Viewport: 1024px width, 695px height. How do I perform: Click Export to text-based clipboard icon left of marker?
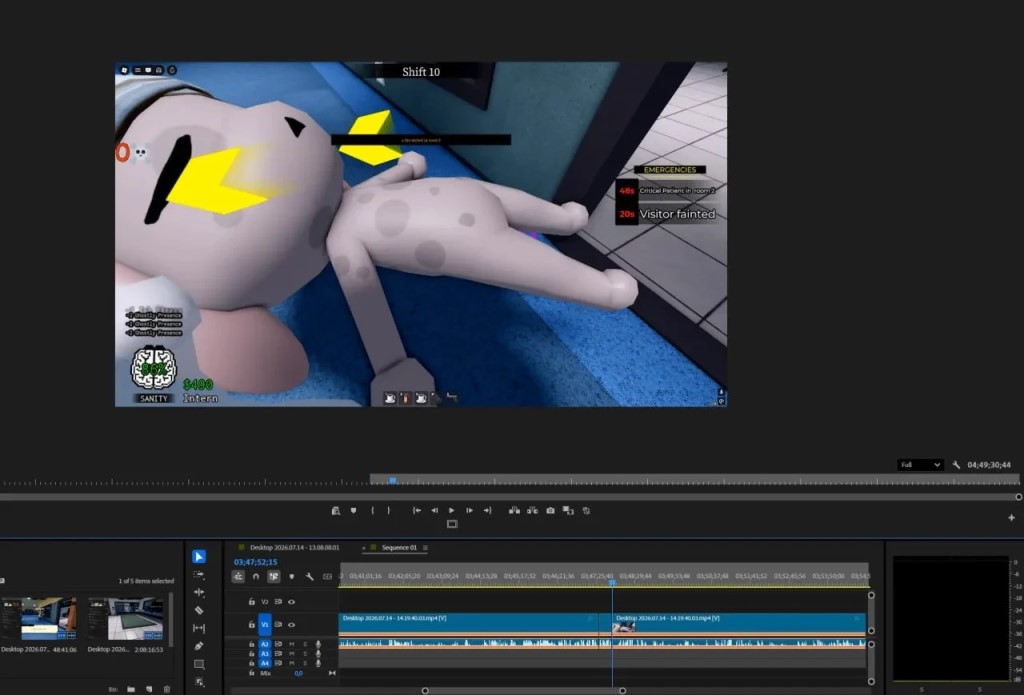pyautogui.click(x=336, y=511)
